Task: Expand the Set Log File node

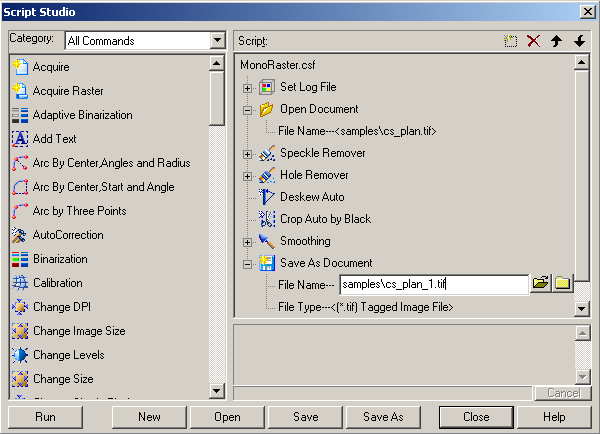Action: coord(247,87)
